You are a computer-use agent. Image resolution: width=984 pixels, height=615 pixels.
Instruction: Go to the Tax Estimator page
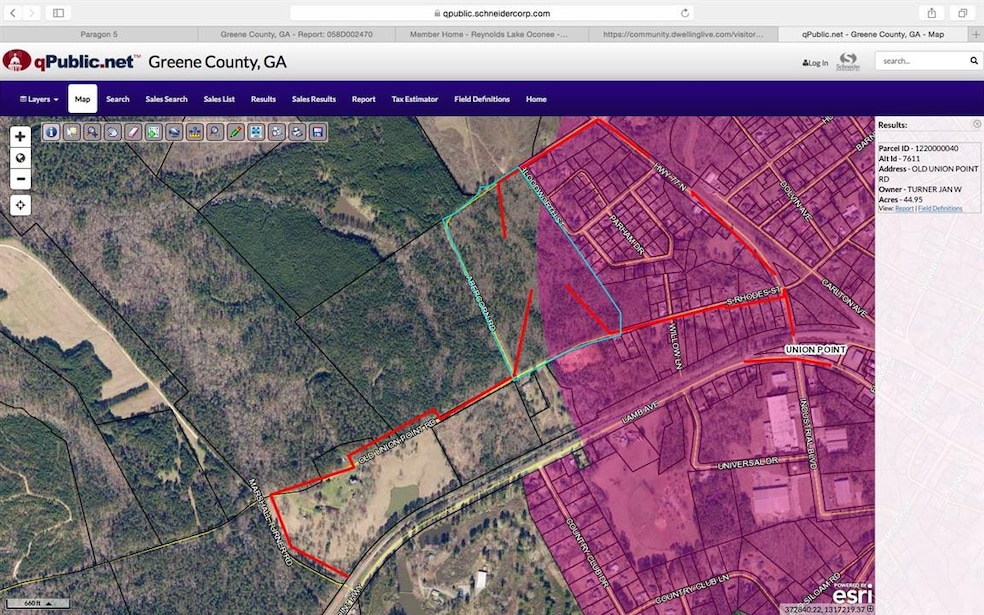point(414,99)
